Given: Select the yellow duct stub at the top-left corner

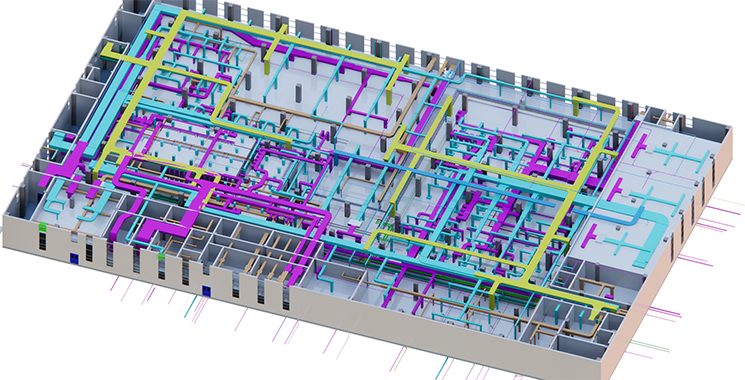Looking at the screenshot, I should [x=113, y=51].
